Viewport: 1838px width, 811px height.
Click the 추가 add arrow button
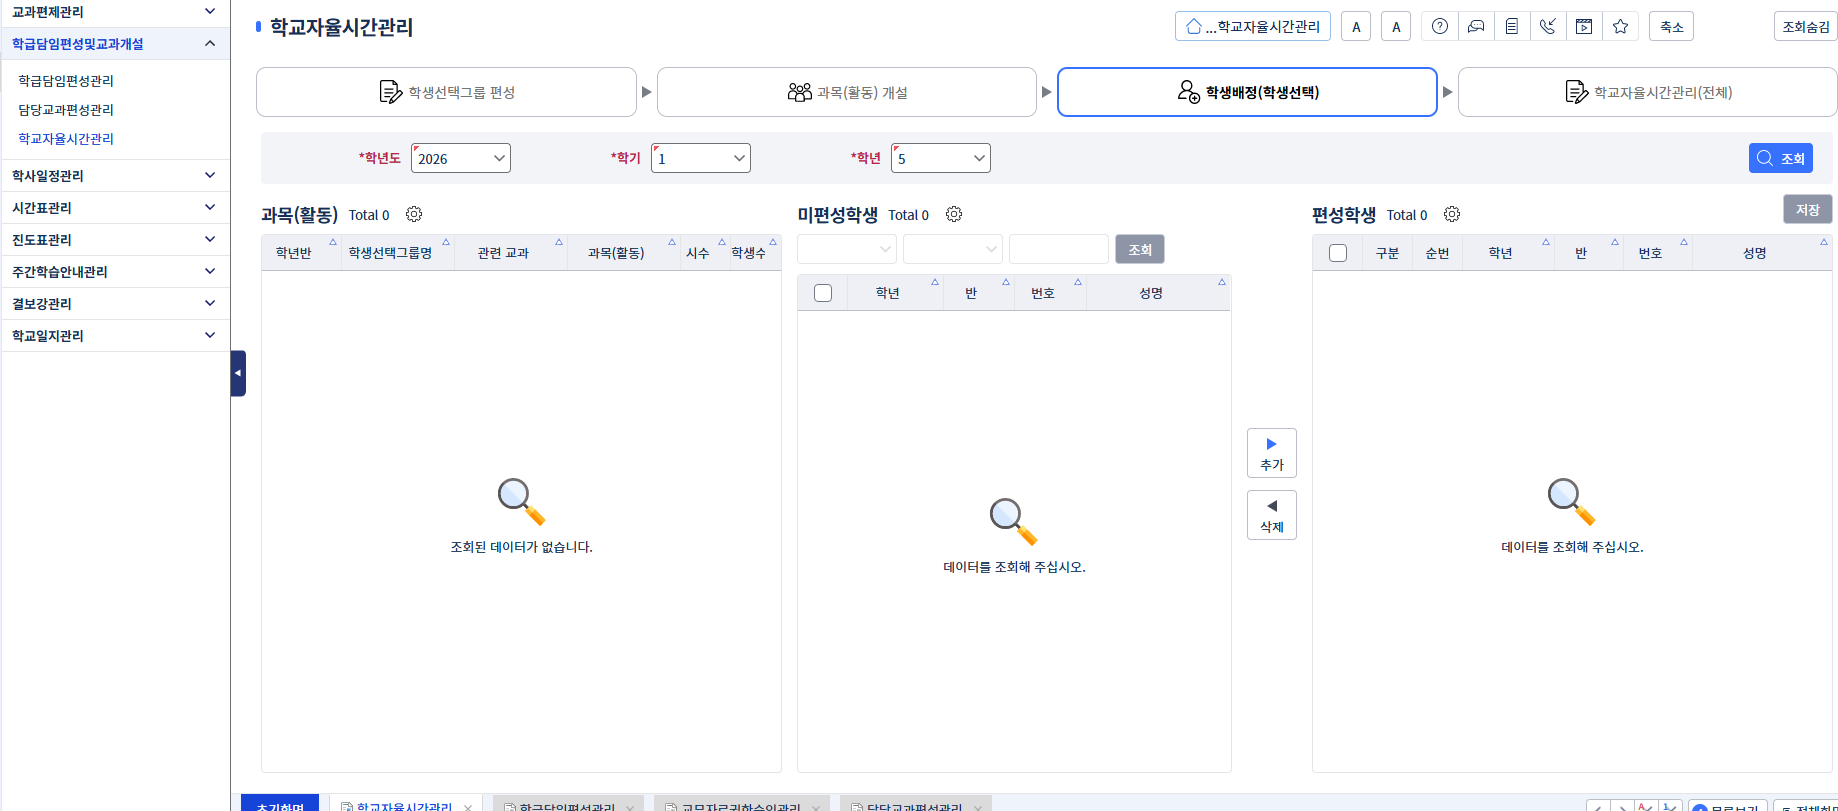[x=1272, y=453]
